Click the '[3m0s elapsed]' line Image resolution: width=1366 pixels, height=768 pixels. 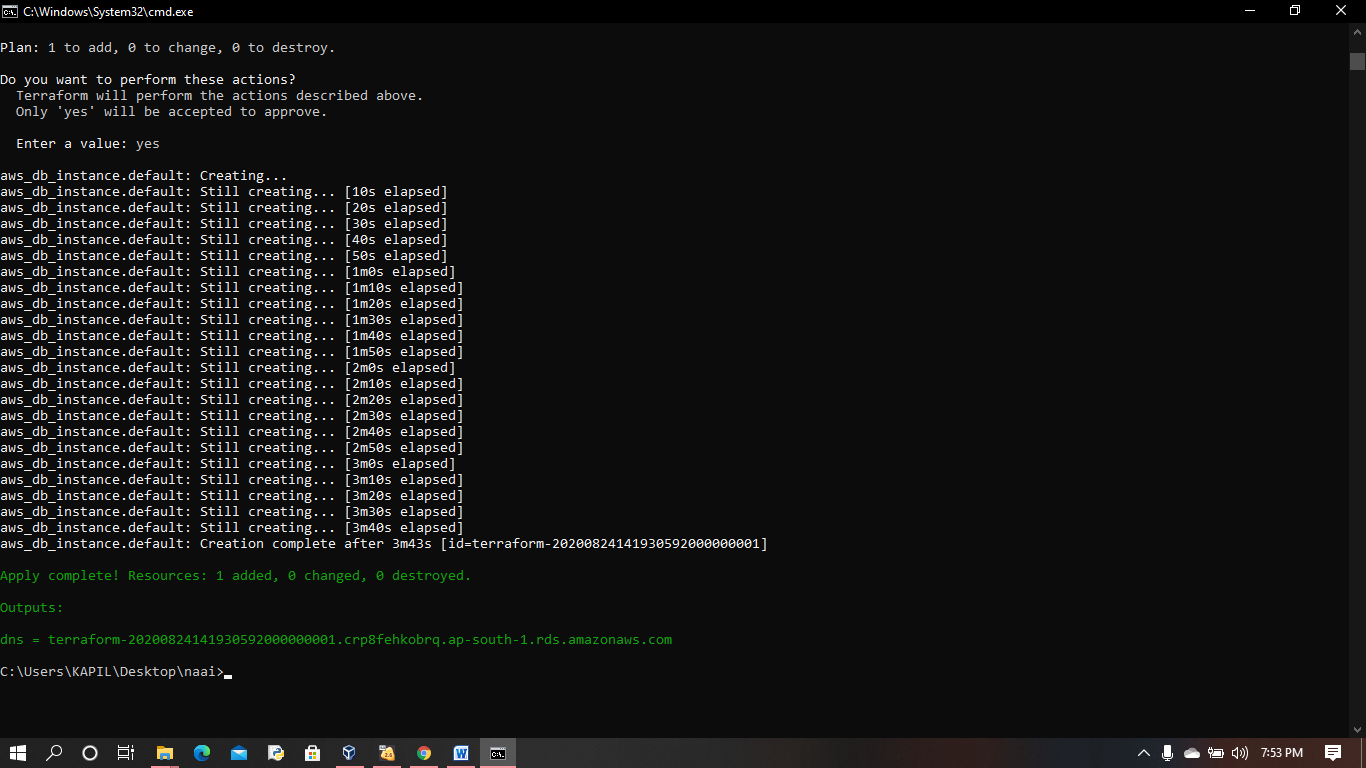pyautogui.click(x=228, y=464)
